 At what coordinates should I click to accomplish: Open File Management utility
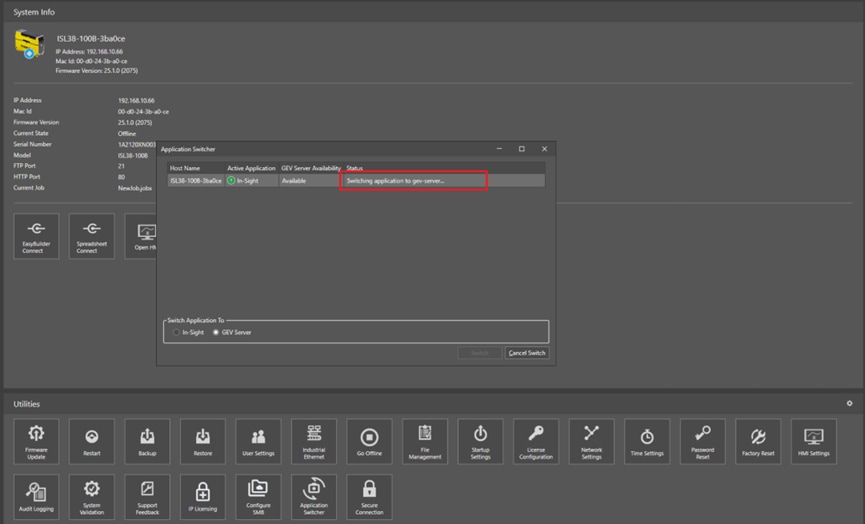click(425, 441)
